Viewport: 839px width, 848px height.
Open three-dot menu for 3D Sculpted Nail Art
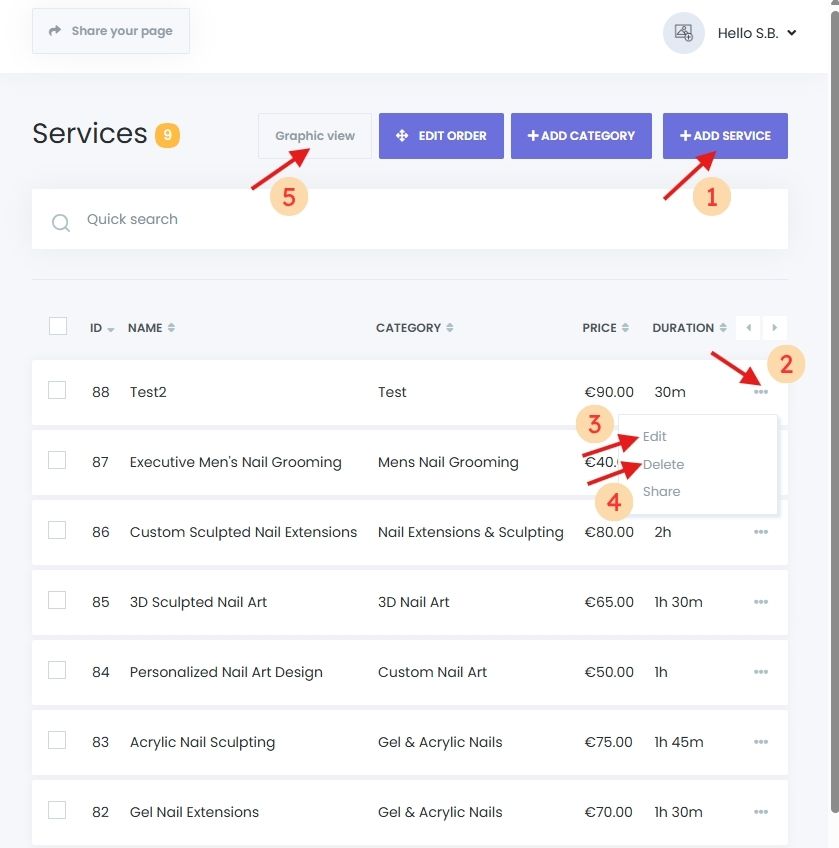pos(761,602)
